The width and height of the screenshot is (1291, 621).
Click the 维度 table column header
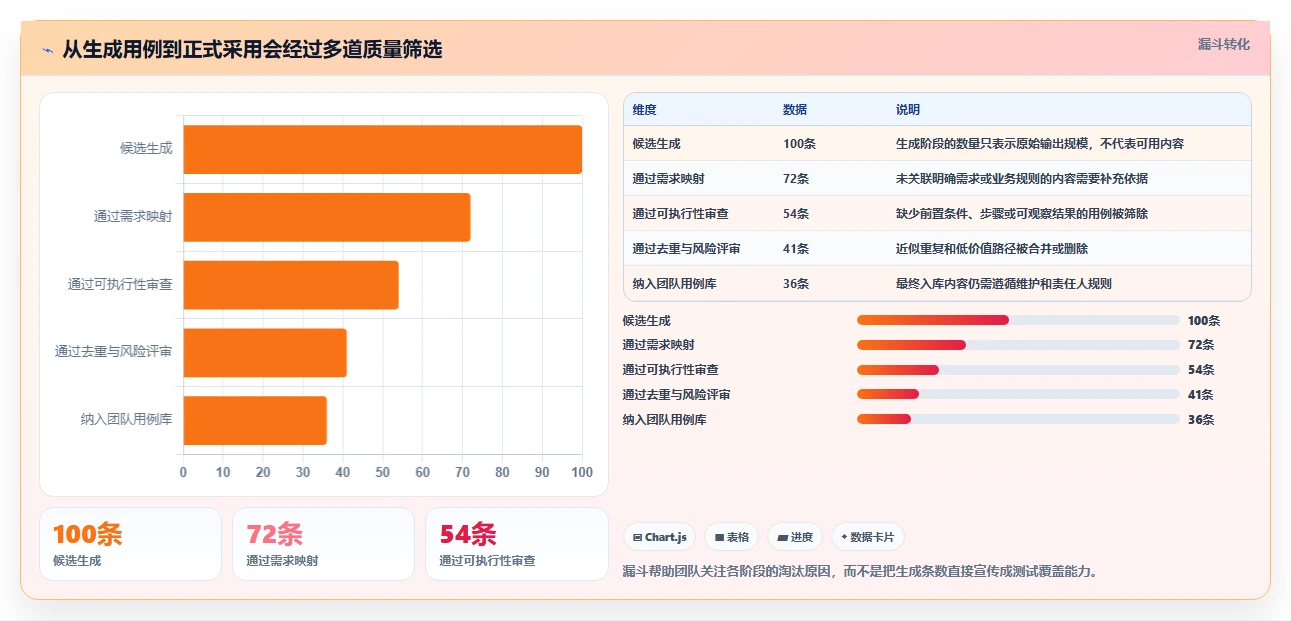pyautogui.click(x=645, y=109)
